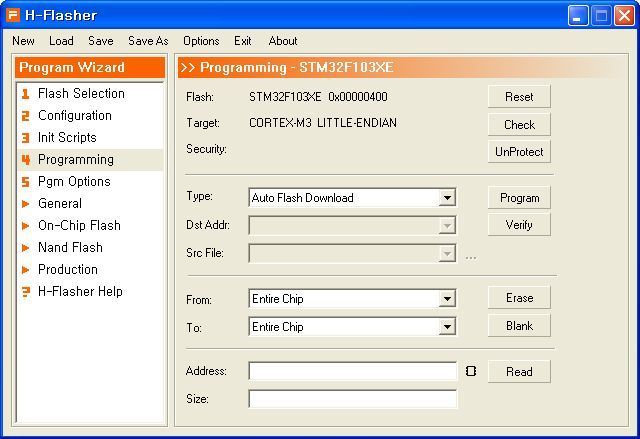Image resolution: width=640 pixels, height=439 pixels.
Task: Click the Size input field
Action: tap(353, 399)
